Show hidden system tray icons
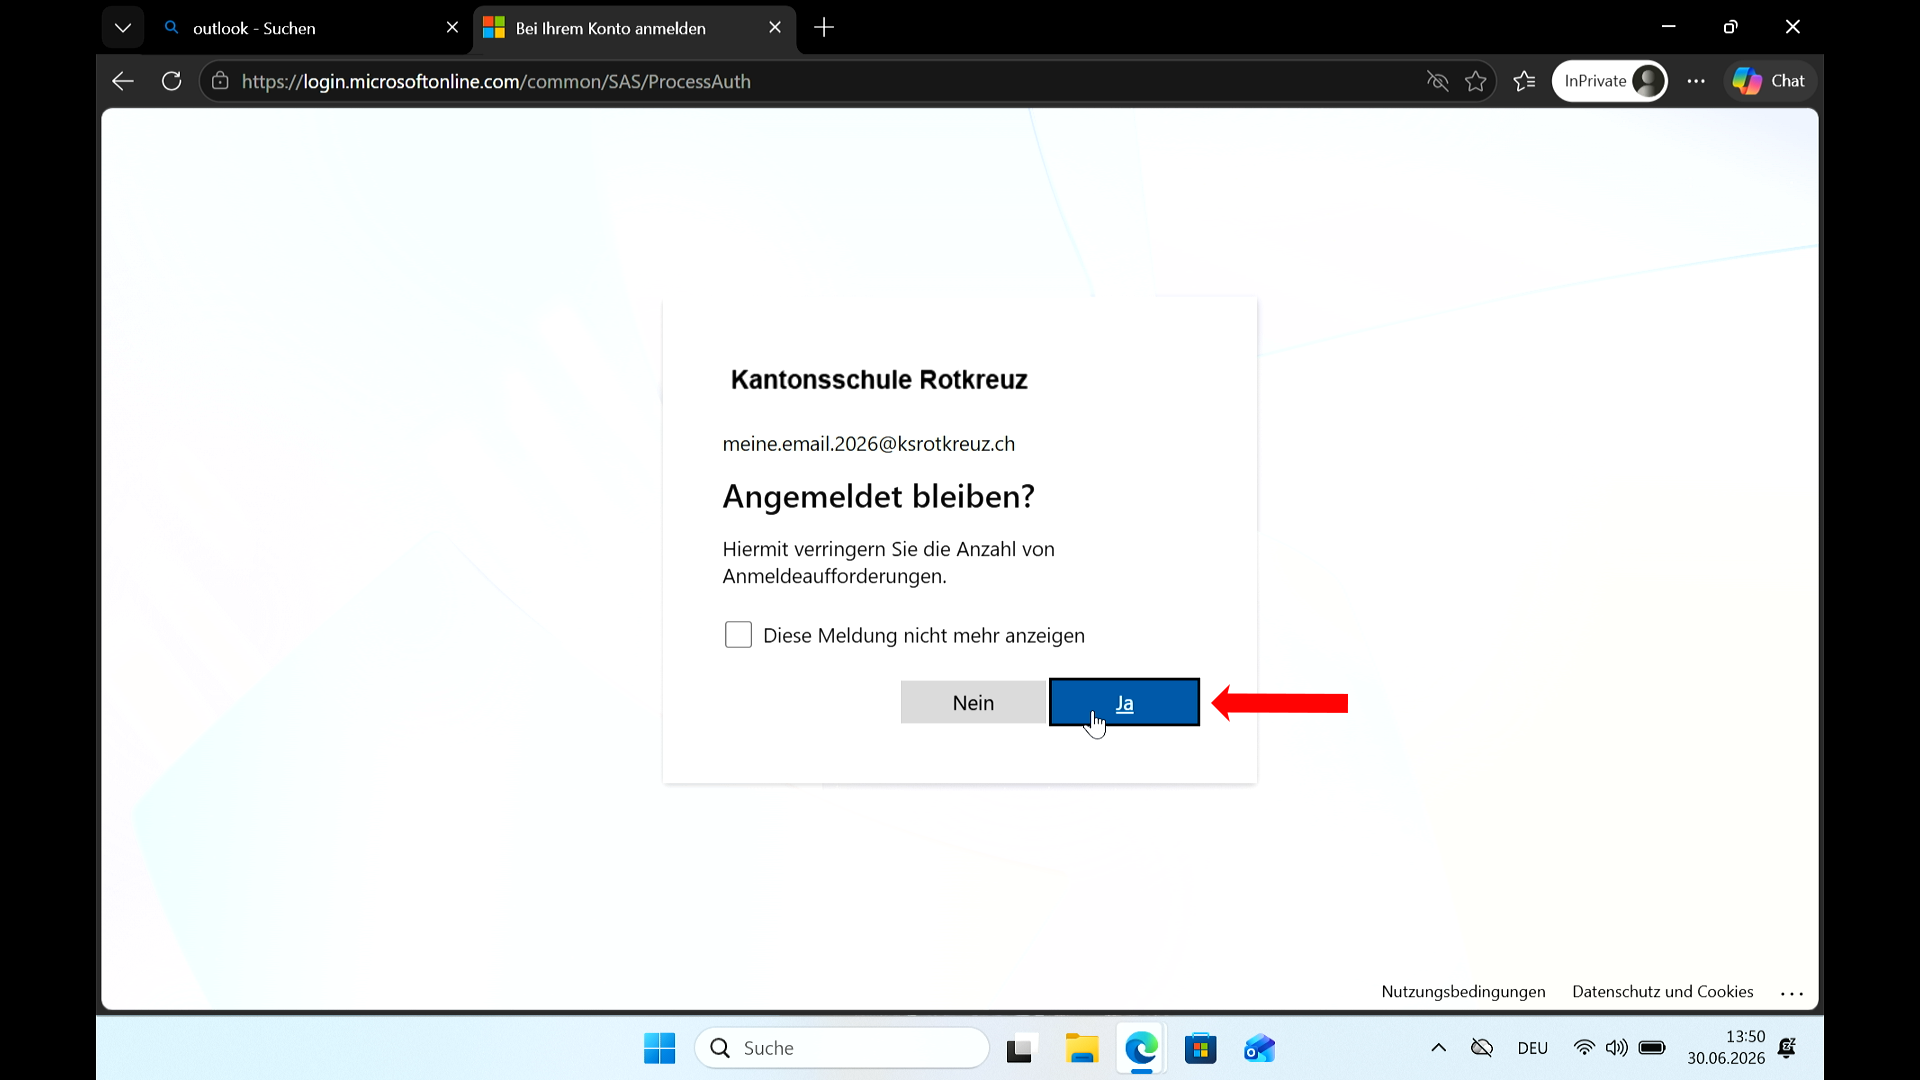1920x1080 pixels. (1438, 1048)
